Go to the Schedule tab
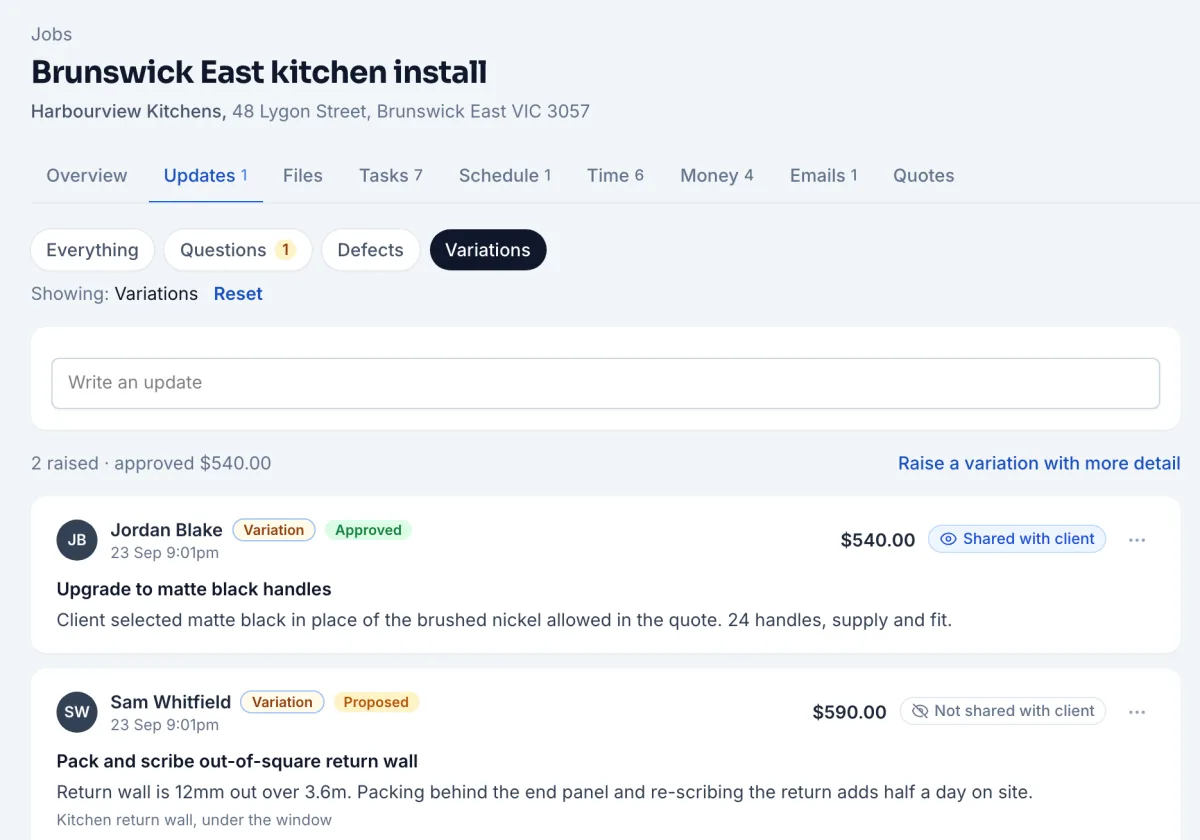 [x=505, y=176]
